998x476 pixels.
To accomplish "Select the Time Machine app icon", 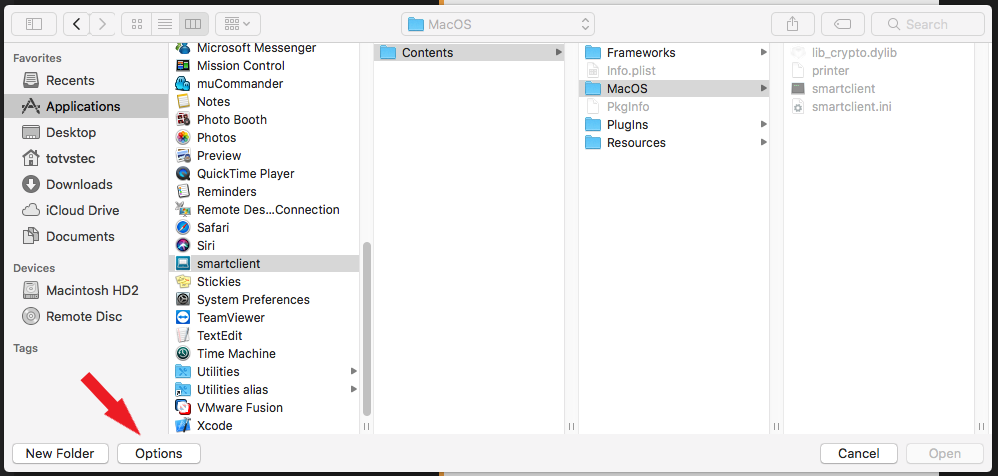I will [183, 353].
